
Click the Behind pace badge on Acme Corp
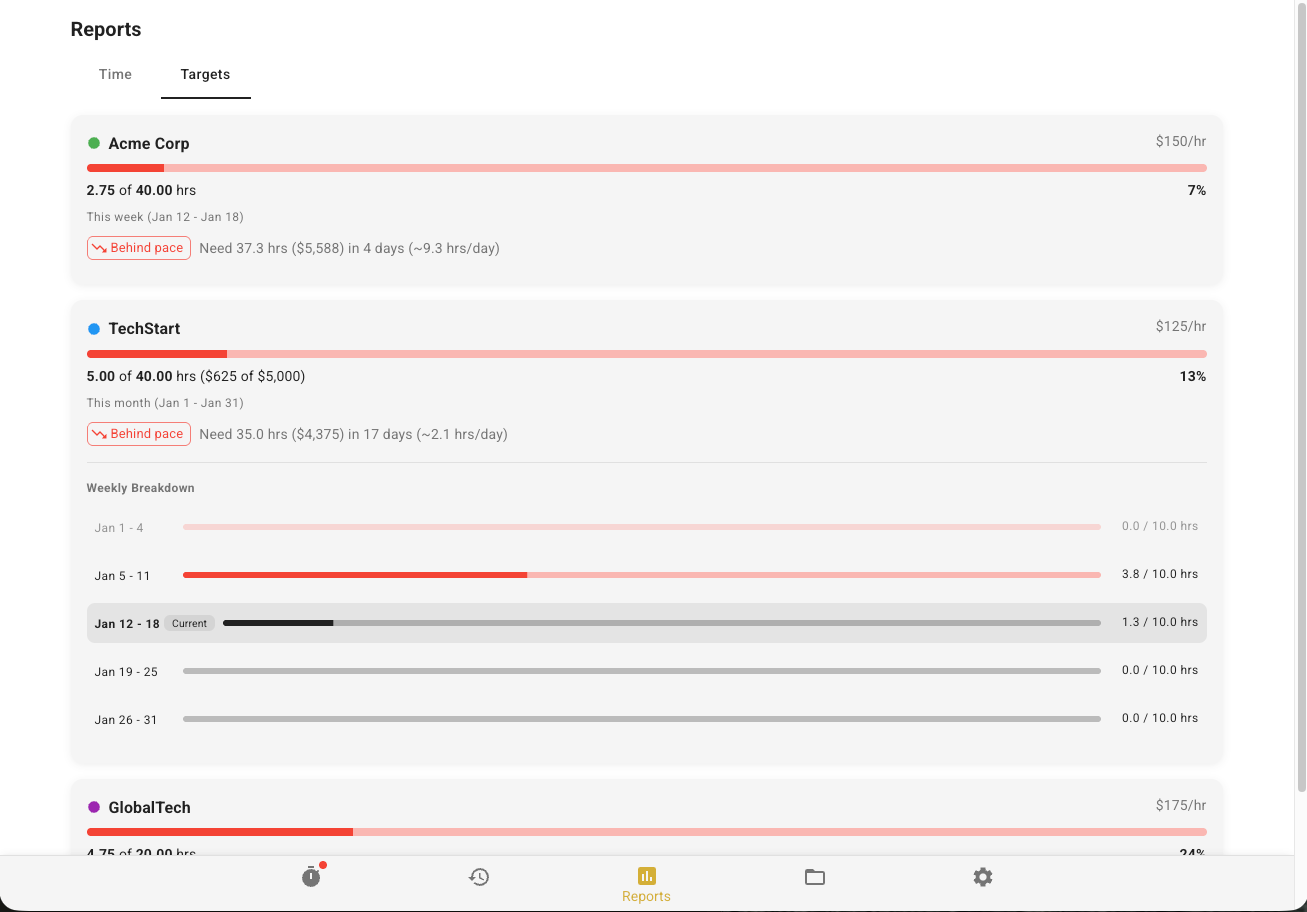coord(139,247)
